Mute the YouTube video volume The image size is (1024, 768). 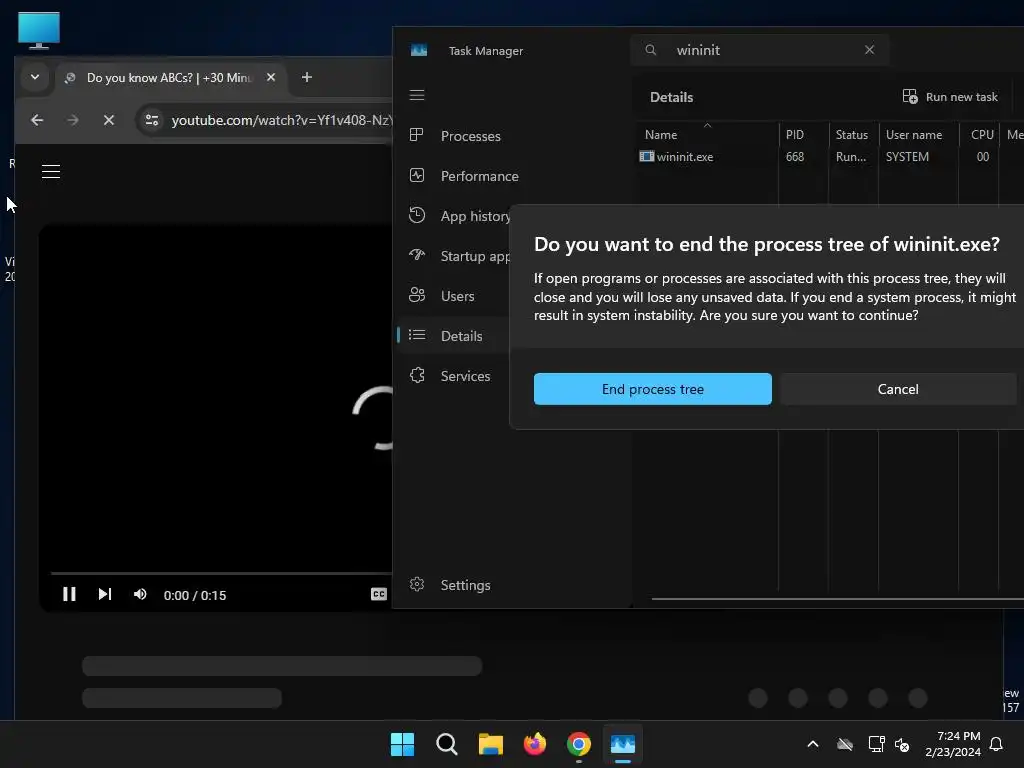click(x=140, y=594)
